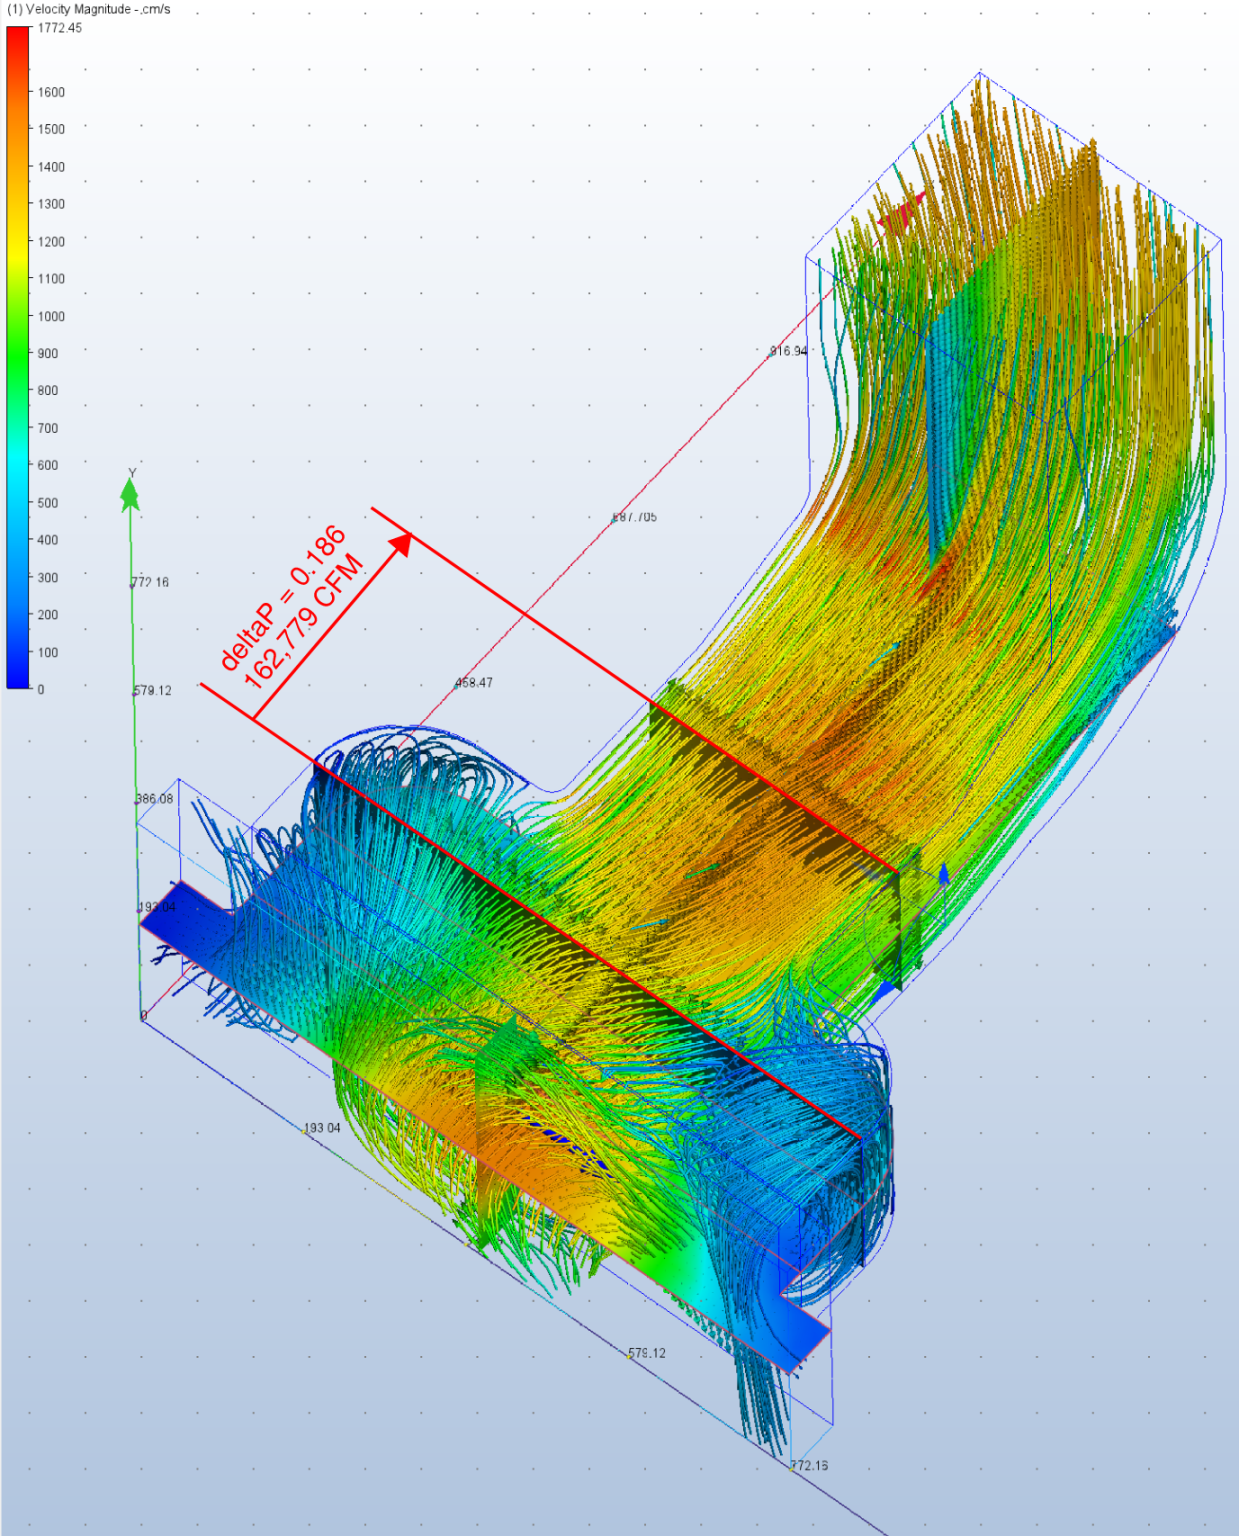1239x1536 pixels.
Task: Click the 193.04 dimension on the lower edge
Action: point(321,1127)
